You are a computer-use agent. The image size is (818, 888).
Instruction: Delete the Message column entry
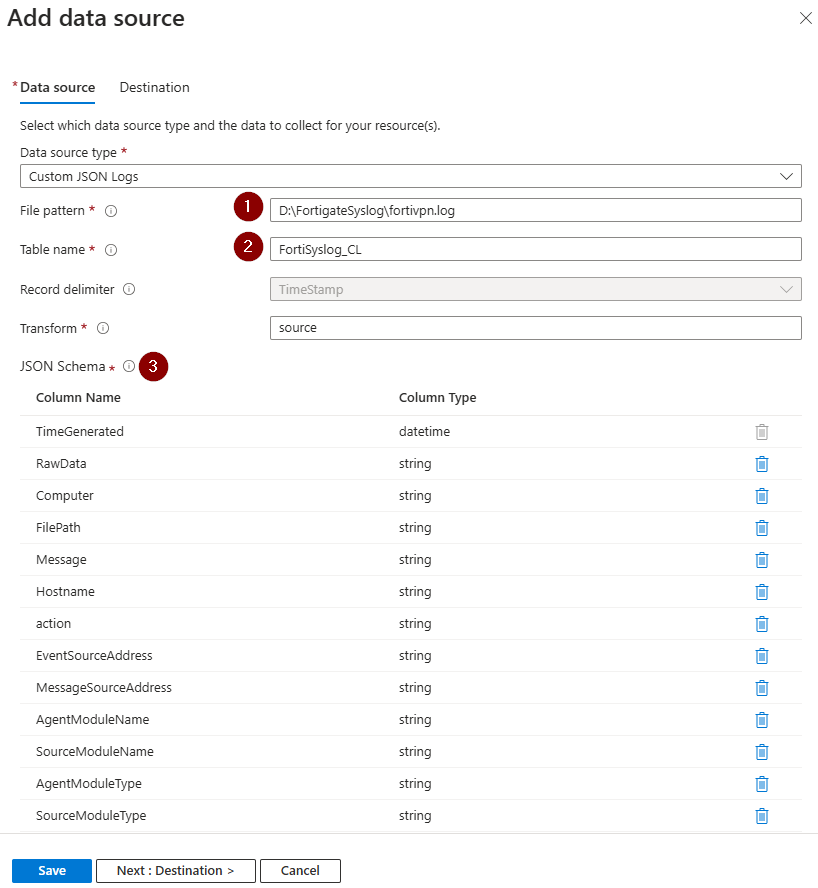[x=761, y=560]
